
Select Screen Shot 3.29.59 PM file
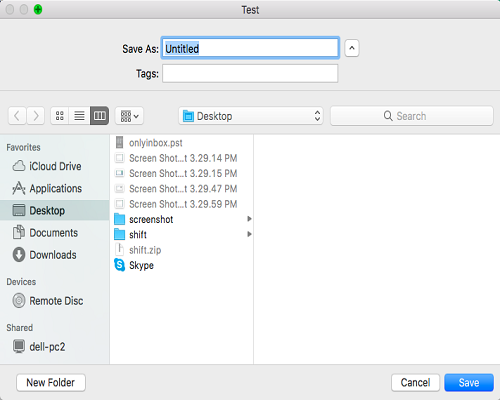[x=181, y=204]
